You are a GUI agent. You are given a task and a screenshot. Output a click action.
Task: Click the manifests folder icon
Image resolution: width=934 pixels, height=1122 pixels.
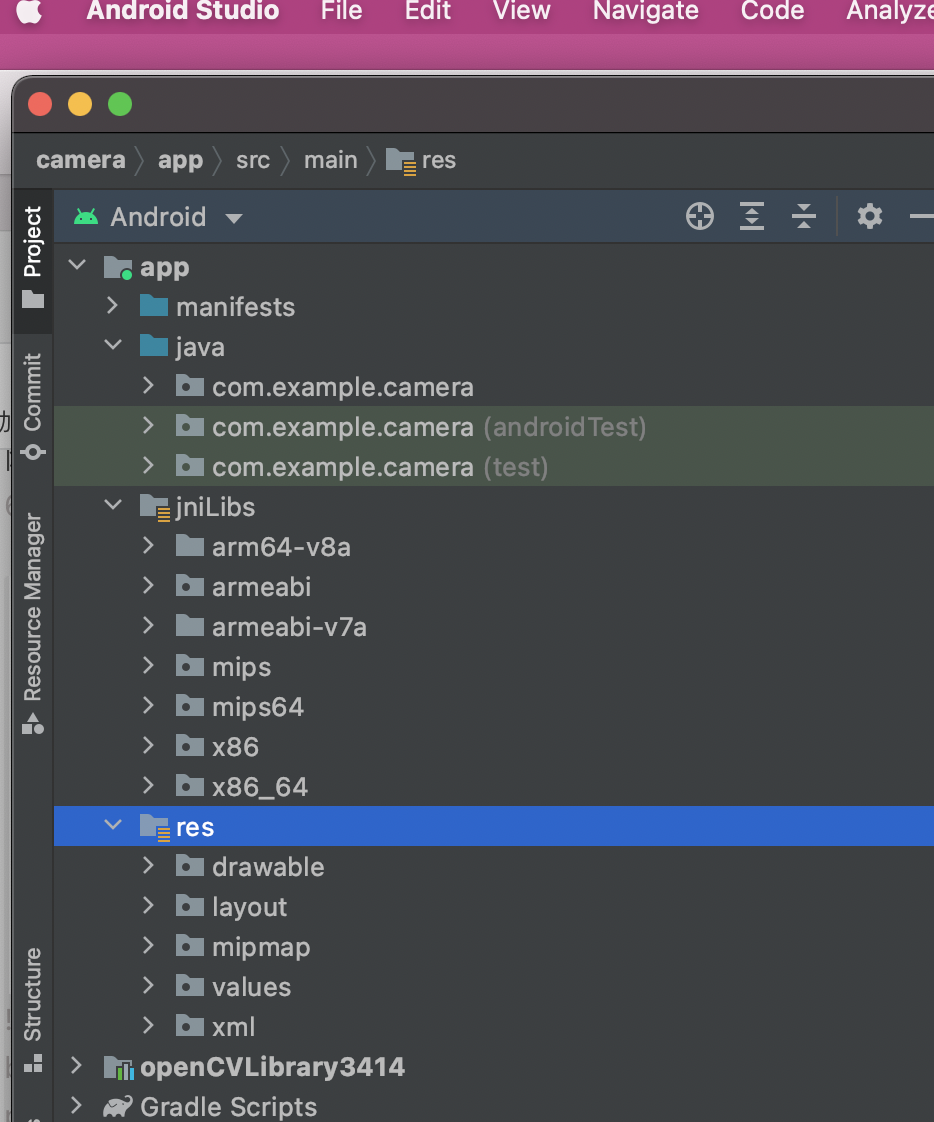[154, 306]
